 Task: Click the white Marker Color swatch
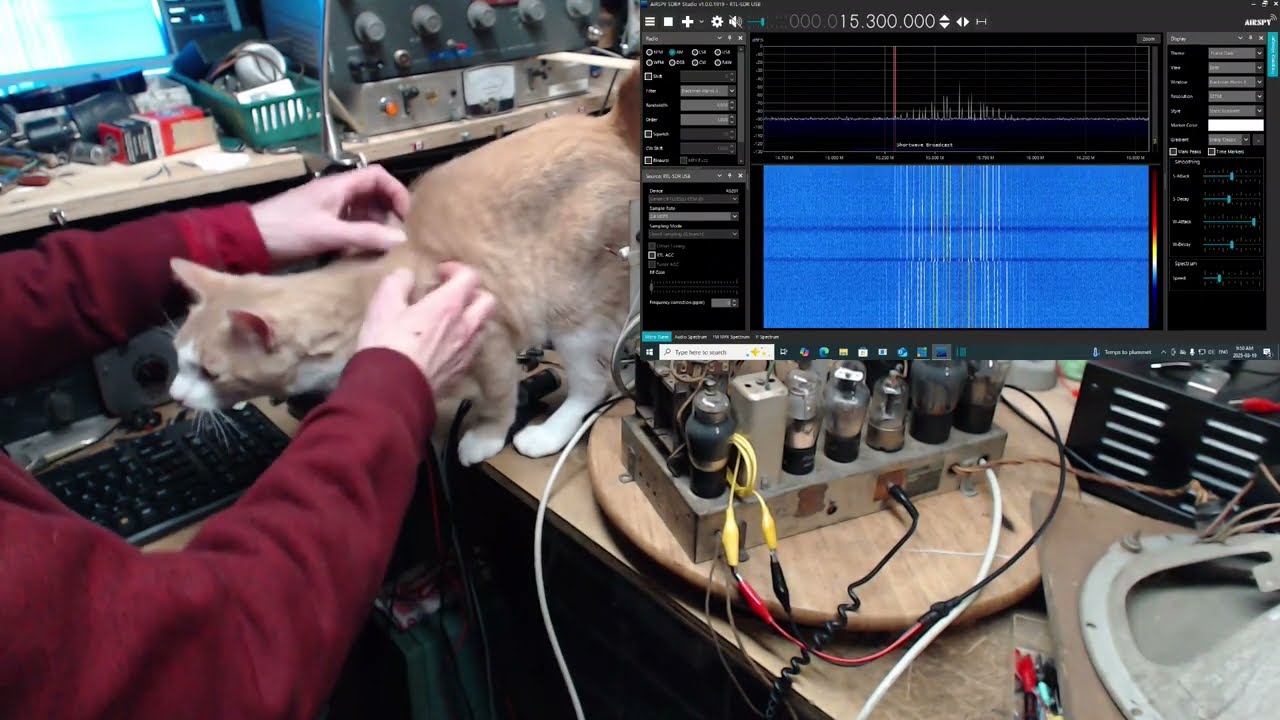1236,125
